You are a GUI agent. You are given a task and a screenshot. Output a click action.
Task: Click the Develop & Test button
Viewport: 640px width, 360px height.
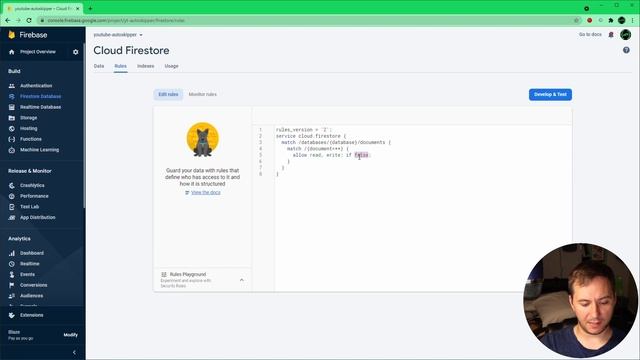pyautogui.click(x=550, y=94)
